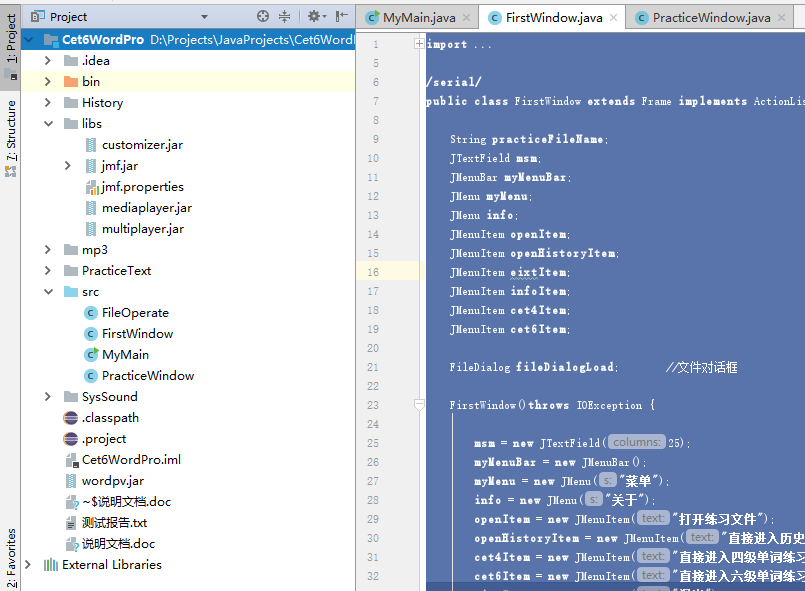Open the Project panel settings gear
The height and width of the screenshot is (591, 805).
(314, 16)
